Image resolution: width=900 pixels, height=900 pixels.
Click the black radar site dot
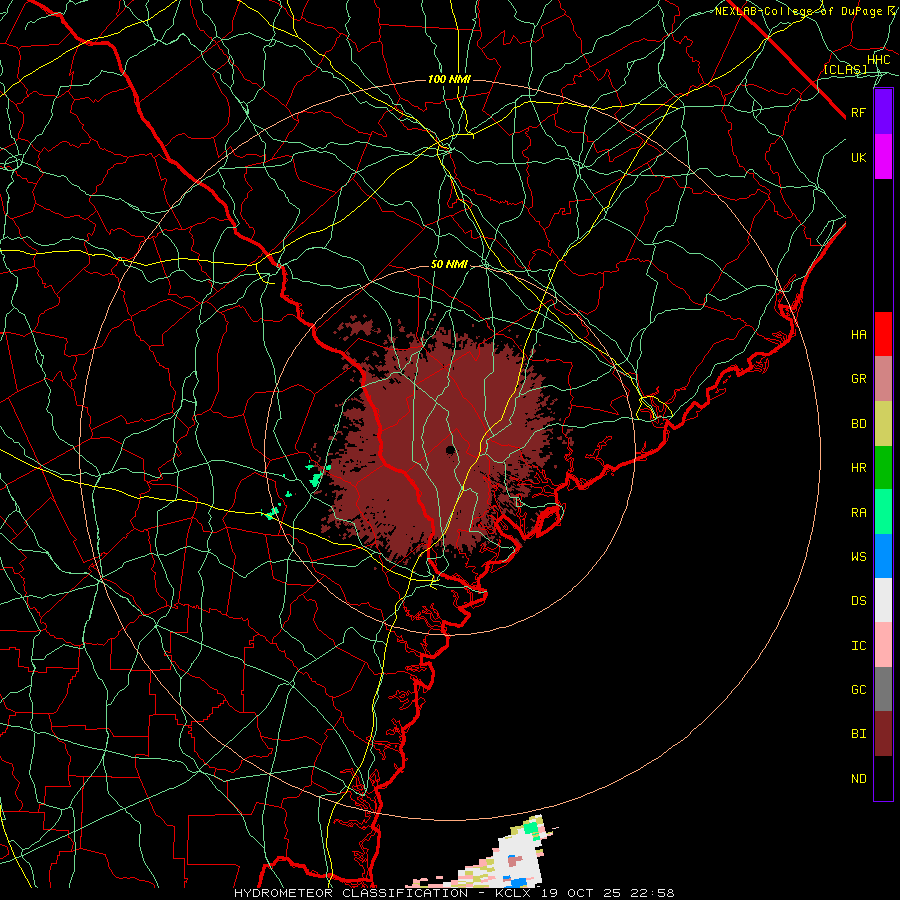pyautogui.click(x=451, y=449)
